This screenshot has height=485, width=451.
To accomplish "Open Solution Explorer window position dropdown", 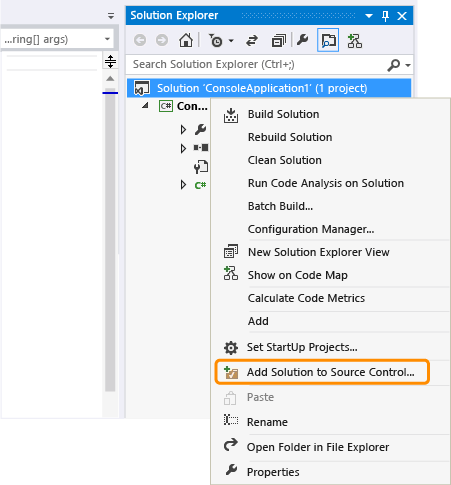I will tap(369, 16).
